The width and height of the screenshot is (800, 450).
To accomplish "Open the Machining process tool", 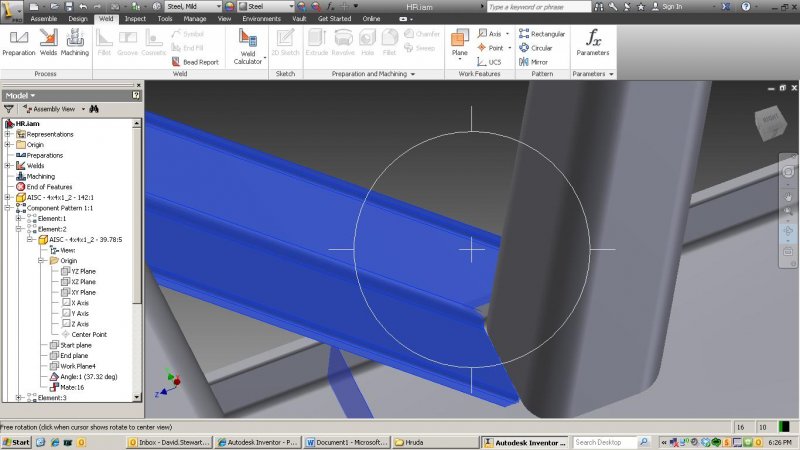I will 74,43.
